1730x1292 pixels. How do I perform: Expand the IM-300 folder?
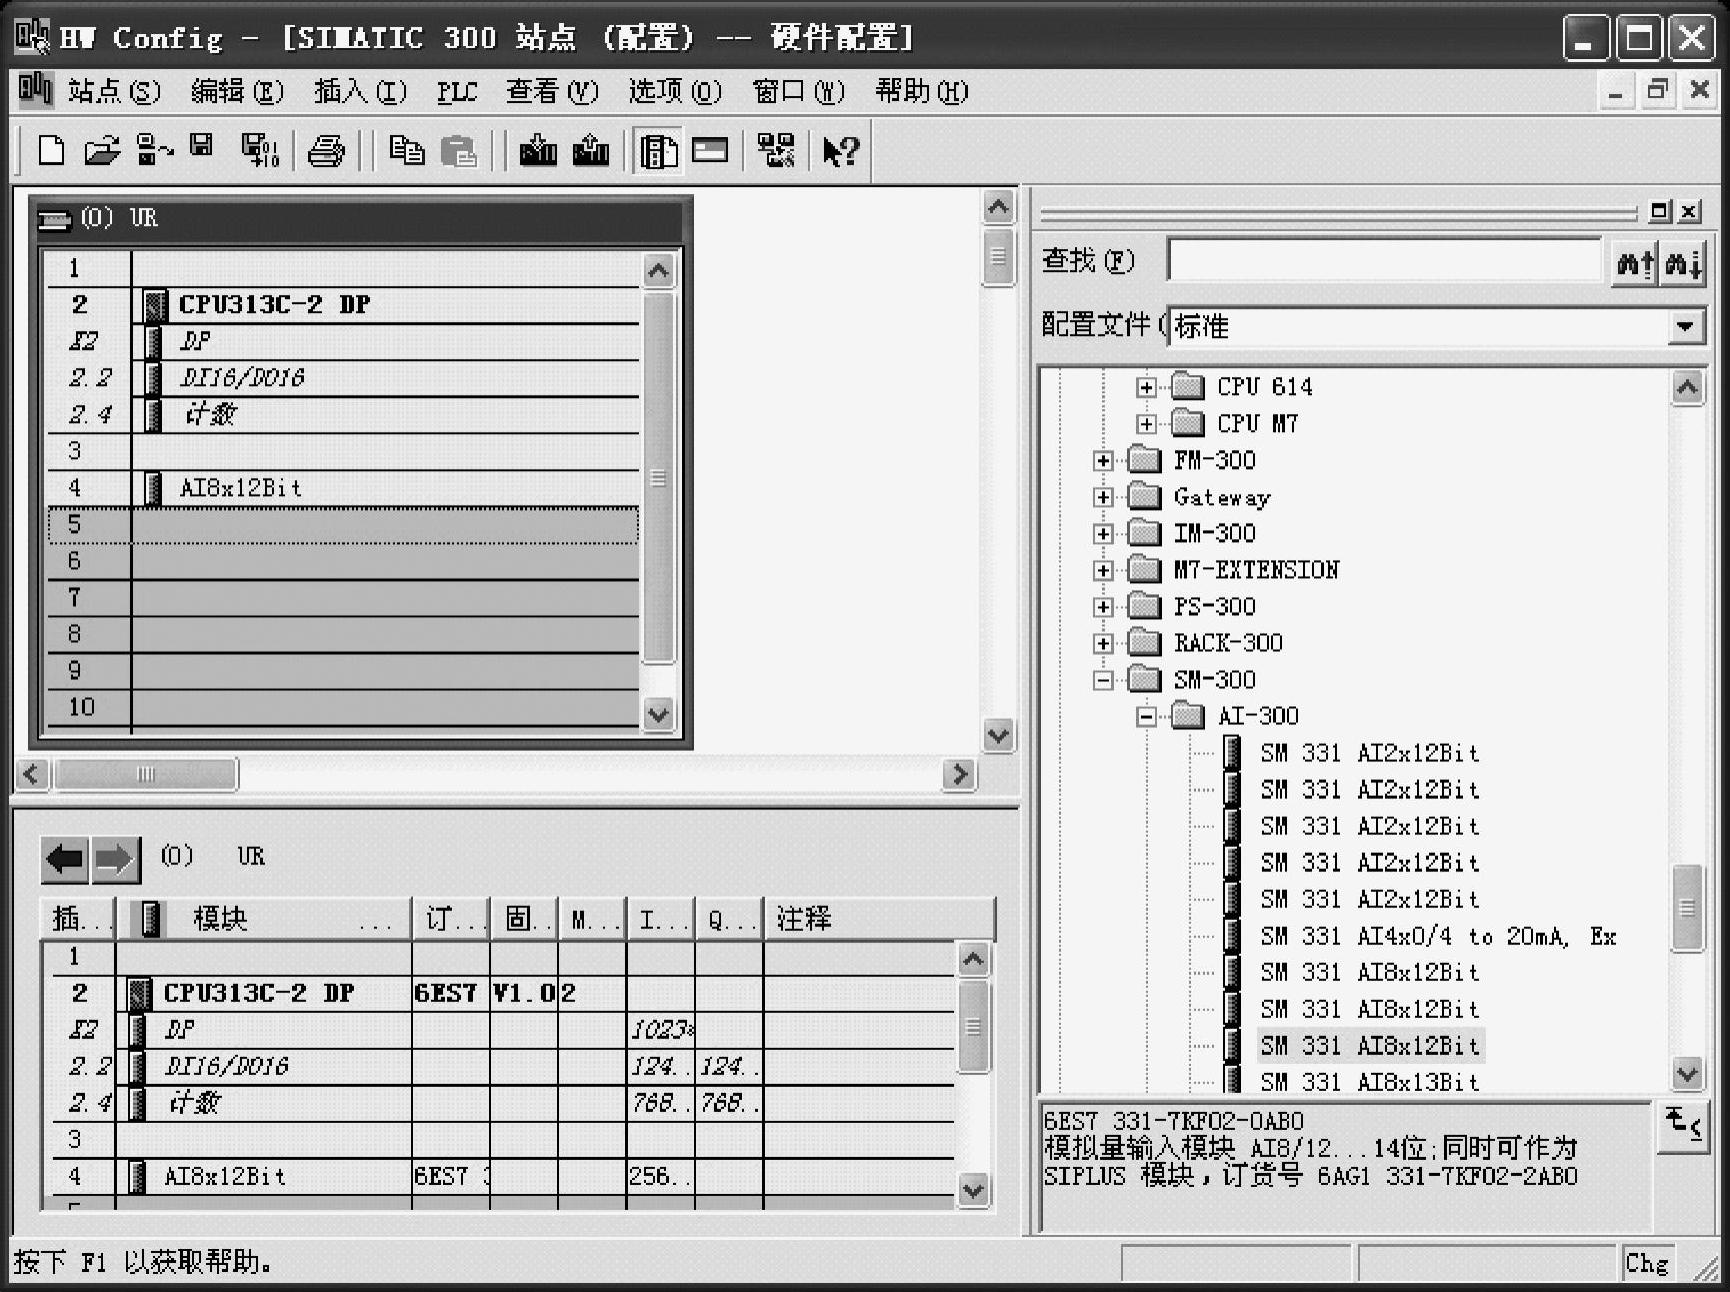tap(1103, 534)
